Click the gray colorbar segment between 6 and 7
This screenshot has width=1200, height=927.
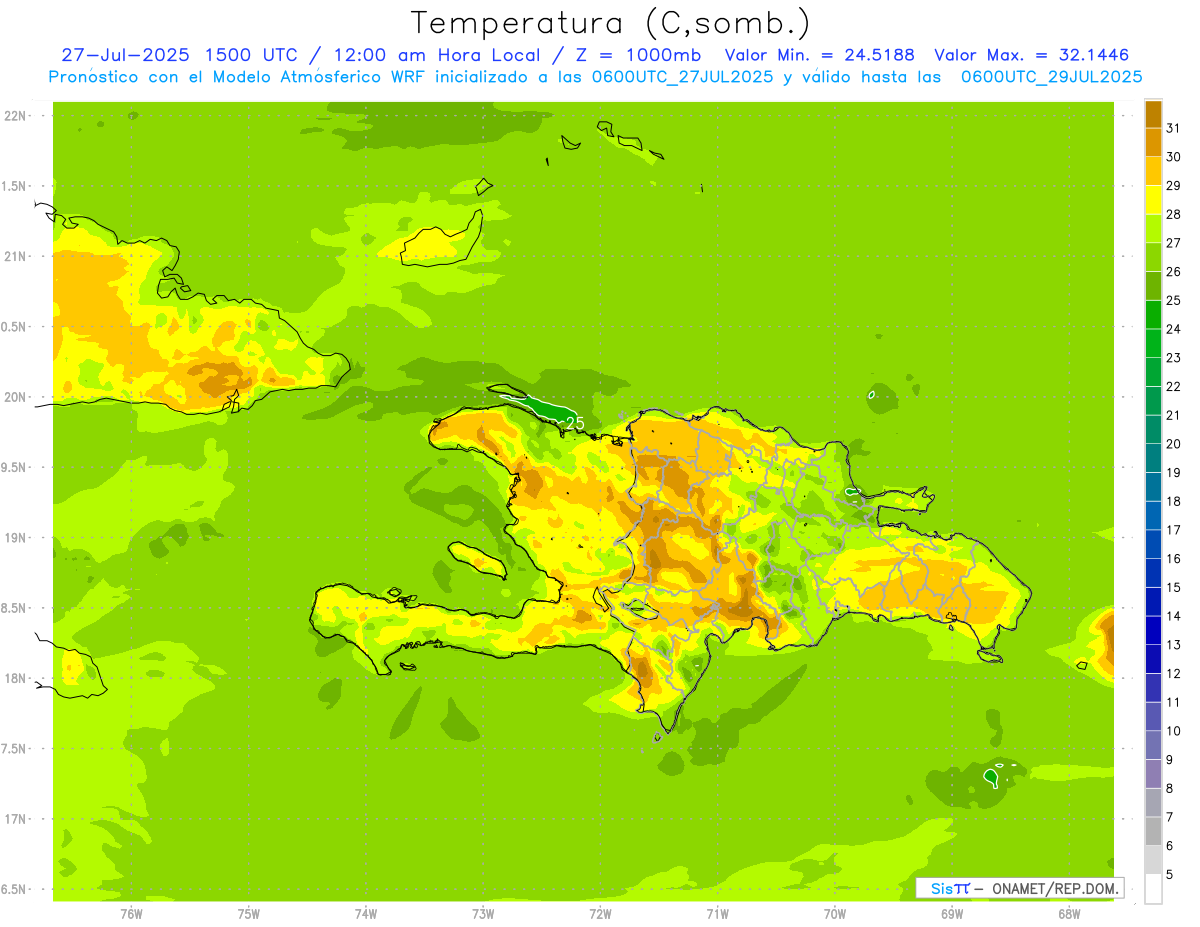[1153, 831]
